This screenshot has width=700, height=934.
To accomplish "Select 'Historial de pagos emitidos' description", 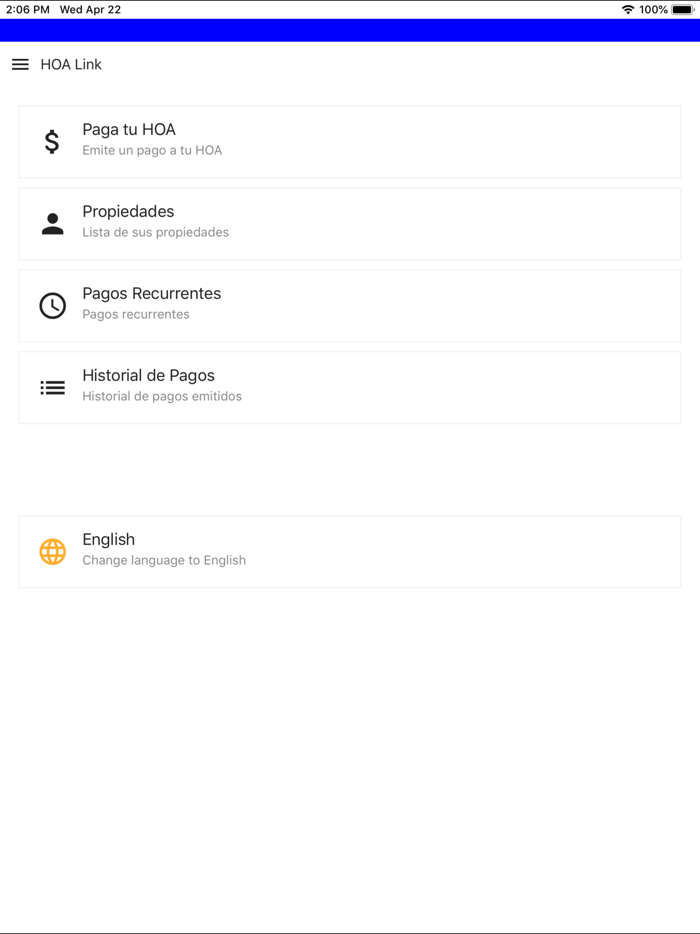I will 162,396.
